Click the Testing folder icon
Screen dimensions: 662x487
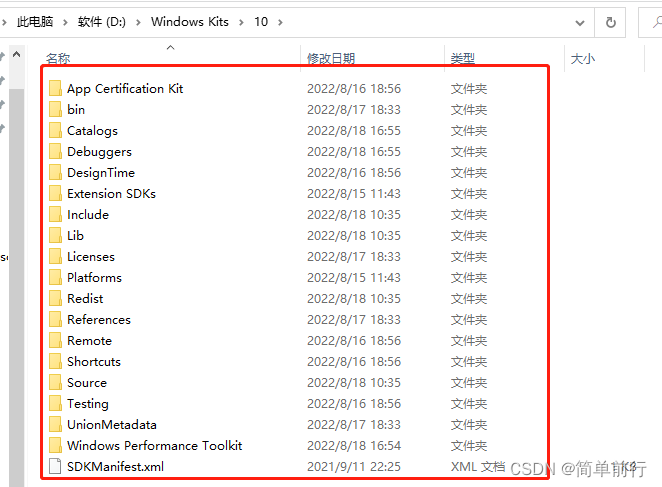55,403
